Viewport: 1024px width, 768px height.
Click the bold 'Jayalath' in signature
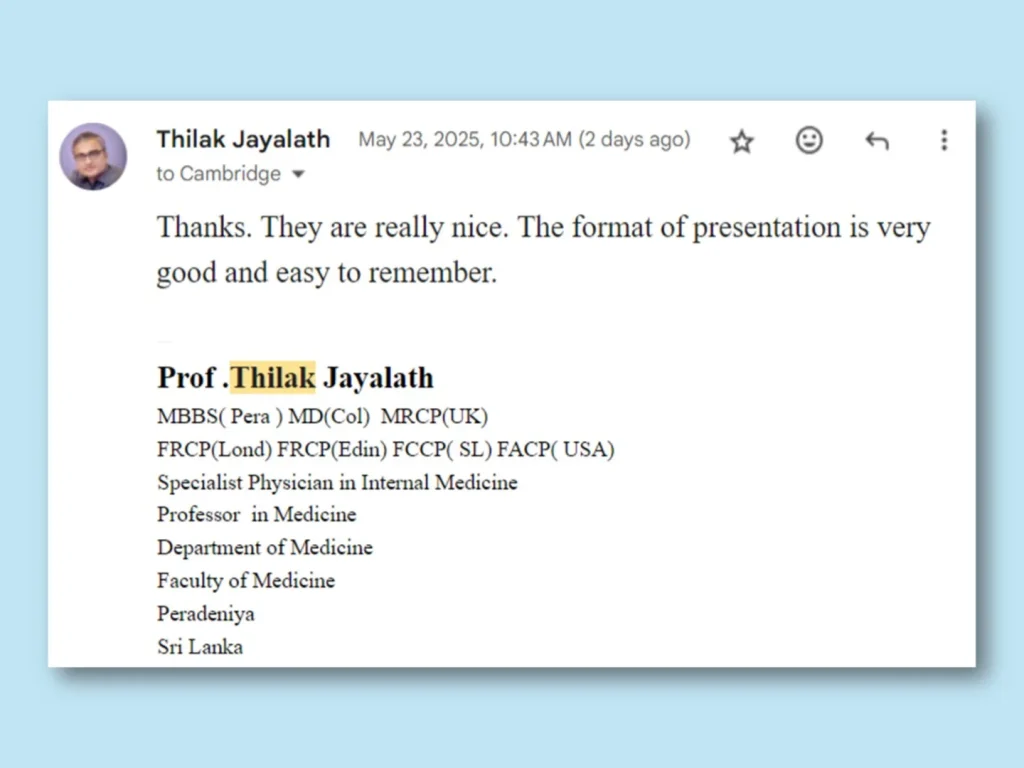(x=378, y=377)
